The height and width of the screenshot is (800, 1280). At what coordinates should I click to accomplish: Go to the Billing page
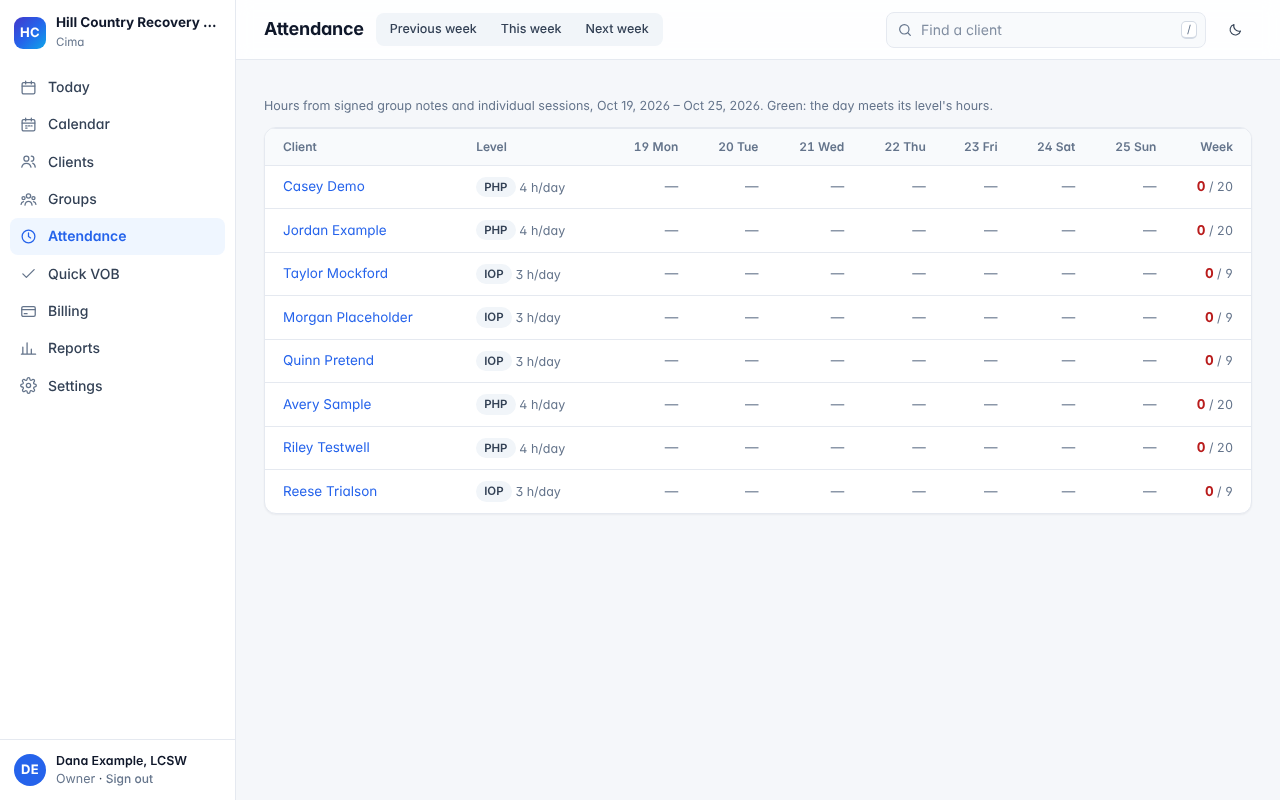(117, 311)
